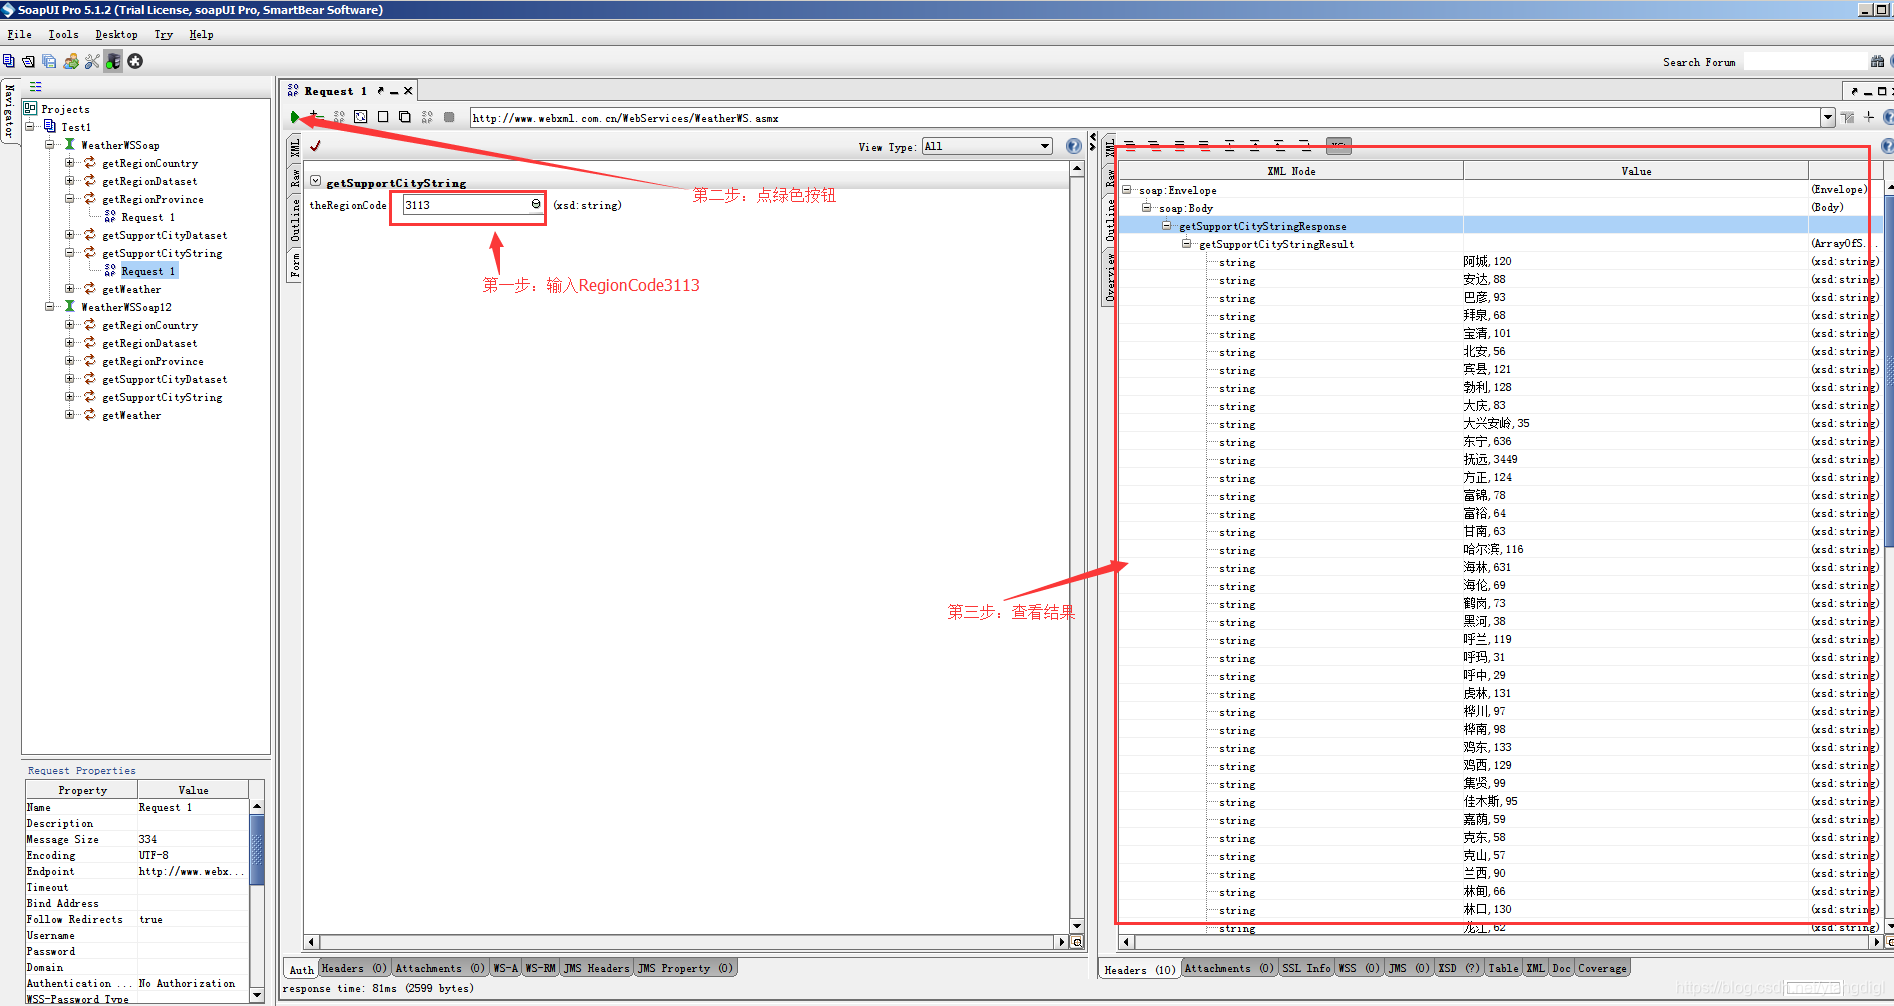Open response Headers (10) tab
Viewport: 1894px width, 1006px height.
[1140, 969]
